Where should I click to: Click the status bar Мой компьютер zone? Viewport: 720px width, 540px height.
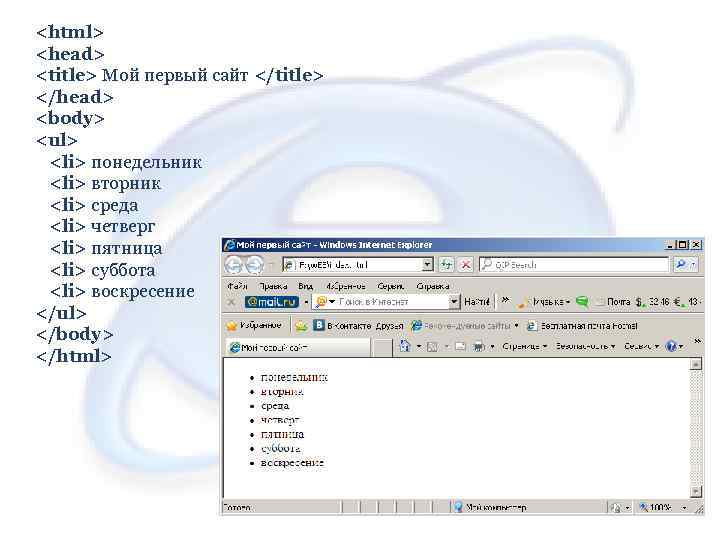click(x=489, y=507)
